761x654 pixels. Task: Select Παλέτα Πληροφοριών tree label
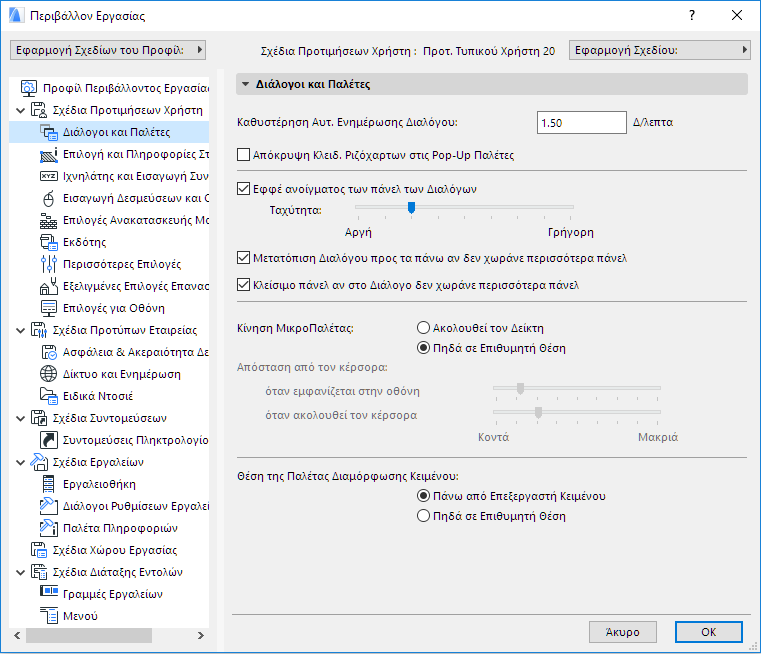point(120,528)
